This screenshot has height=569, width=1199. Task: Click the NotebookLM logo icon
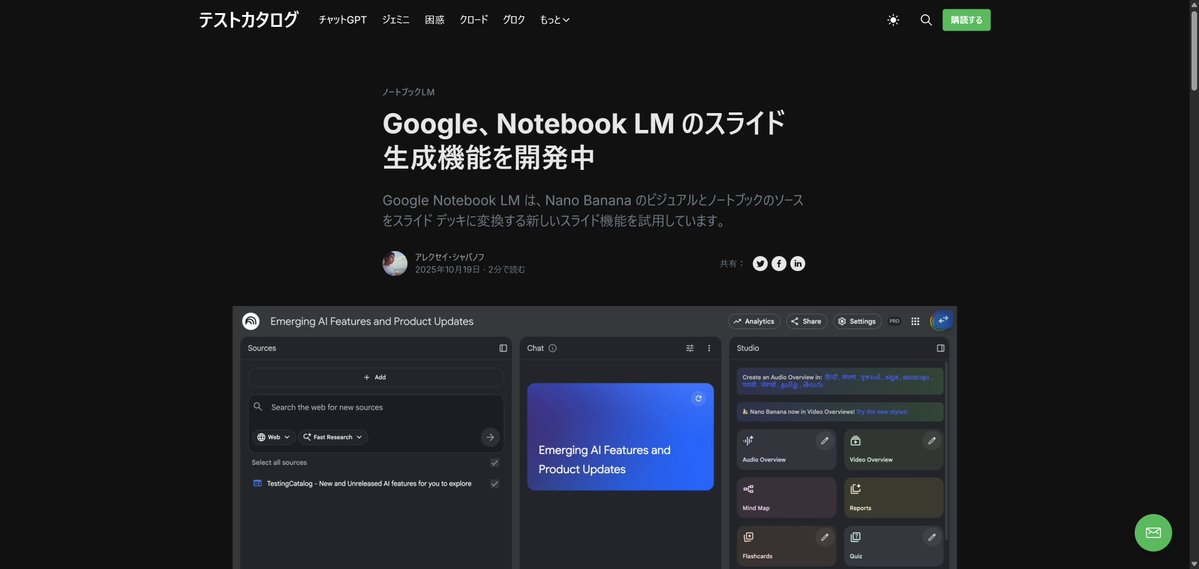tap(251, 321)
